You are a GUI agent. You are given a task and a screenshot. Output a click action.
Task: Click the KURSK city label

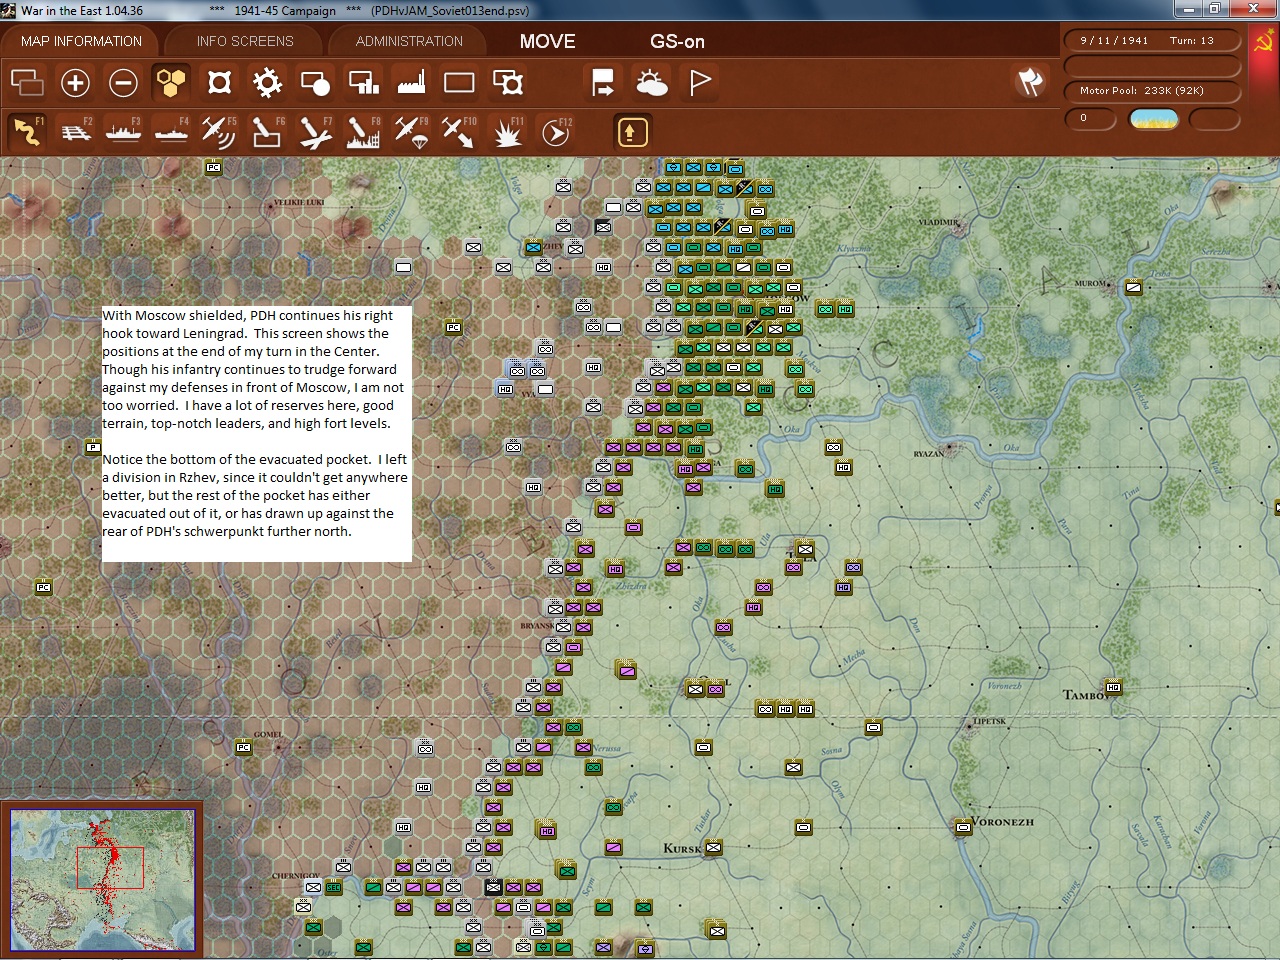click(683, 848)
